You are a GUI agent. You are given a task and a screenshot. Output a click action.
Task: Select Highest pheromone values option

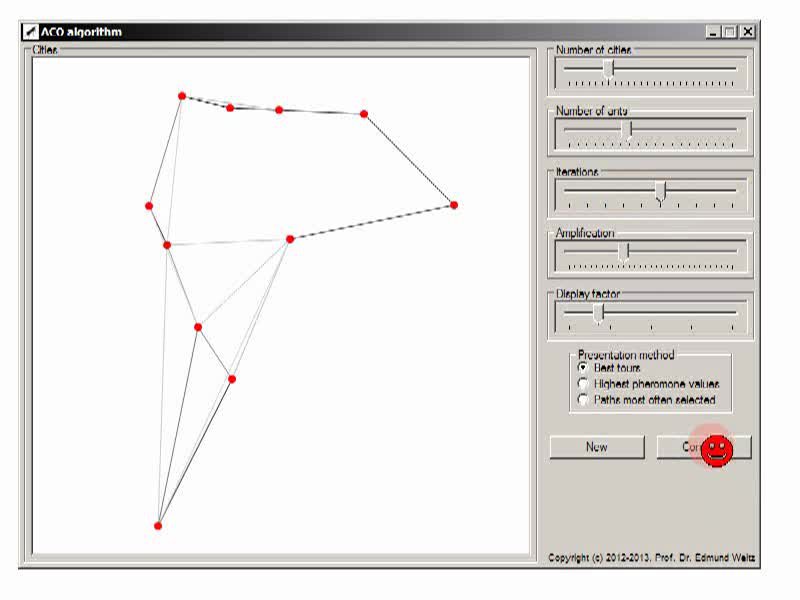pos(583,384)
